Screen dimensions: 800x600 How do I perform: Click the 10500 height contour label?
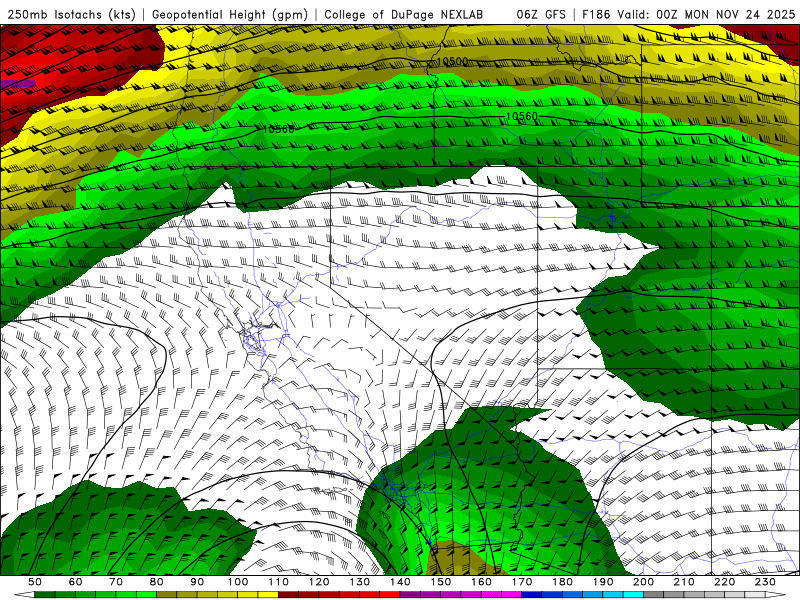point(453,61)
